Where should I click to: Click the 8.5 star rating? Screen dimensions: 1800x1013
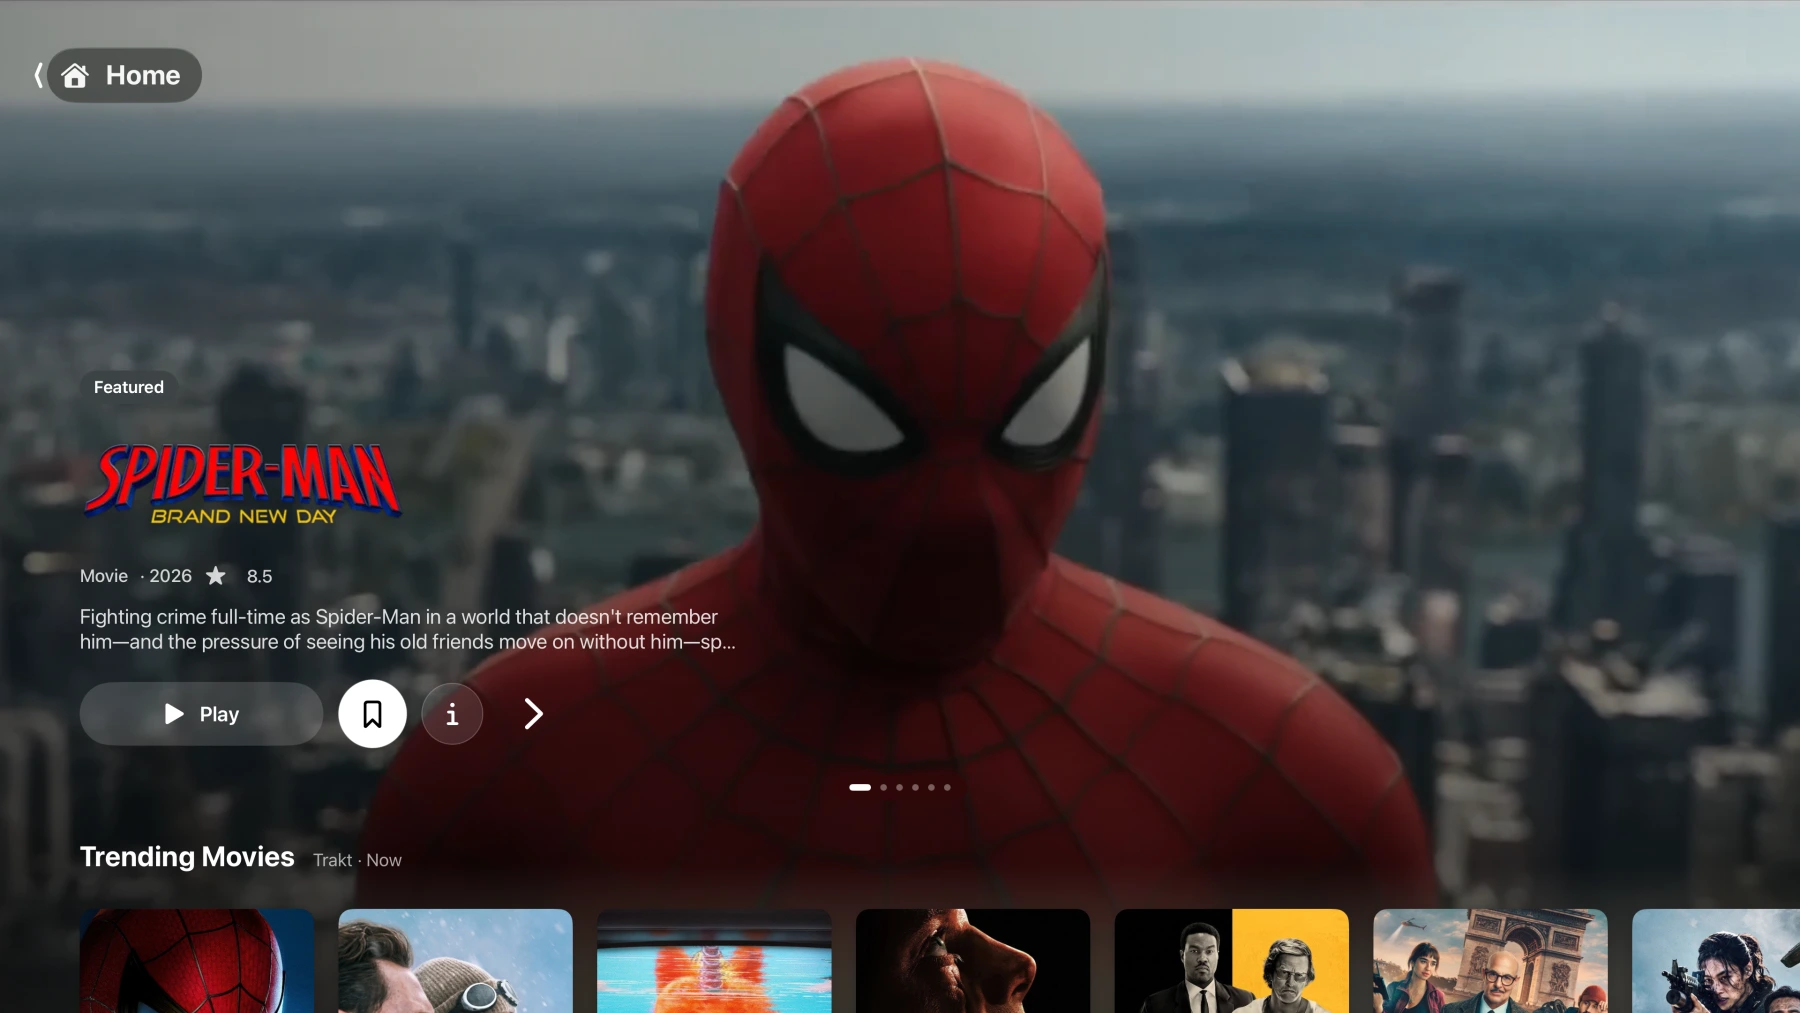[x=240, y=576]
